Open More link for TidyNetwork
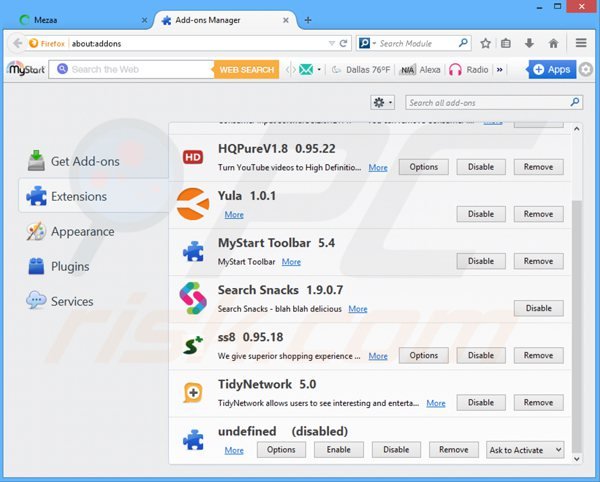This screenshot has width=600, height=482. coord(436,403)
